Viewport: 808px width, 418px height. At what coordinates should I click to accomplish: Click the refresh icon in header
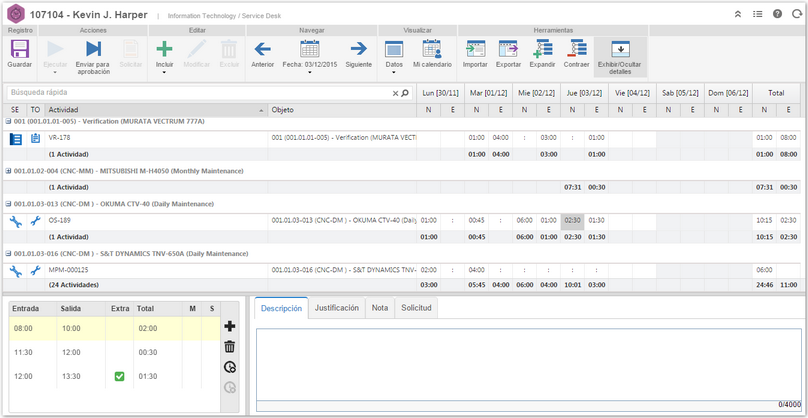tap(797, 14)
